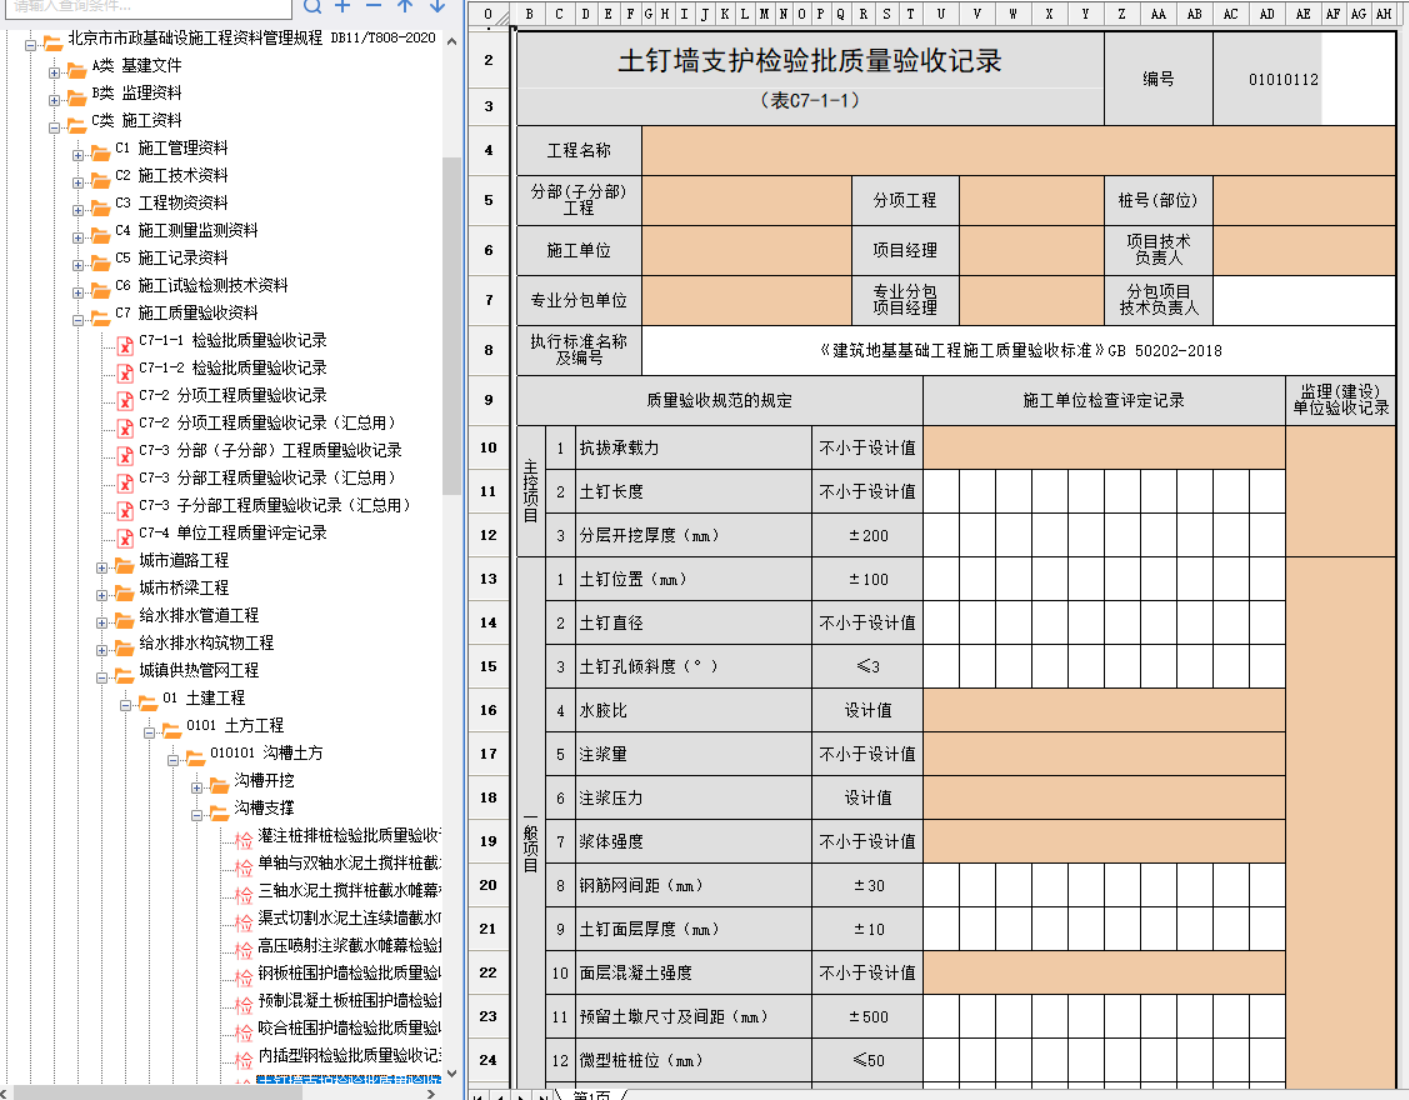Open the C7-1-2 检验批质量验收记录 file icon
Viewport: 1409px width, 1100px height.
[x=125, y=373]
